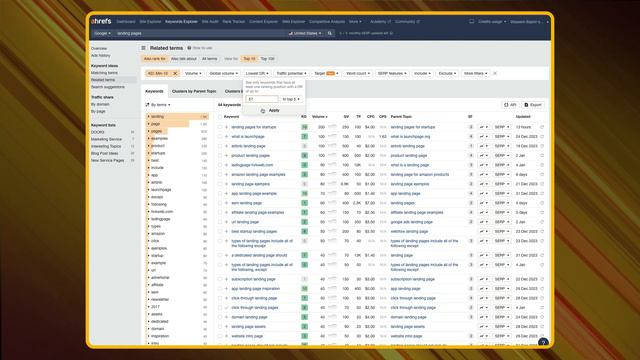
Task: Click KD badge for 'app landing page example'
Action: [x=304, y=193]
